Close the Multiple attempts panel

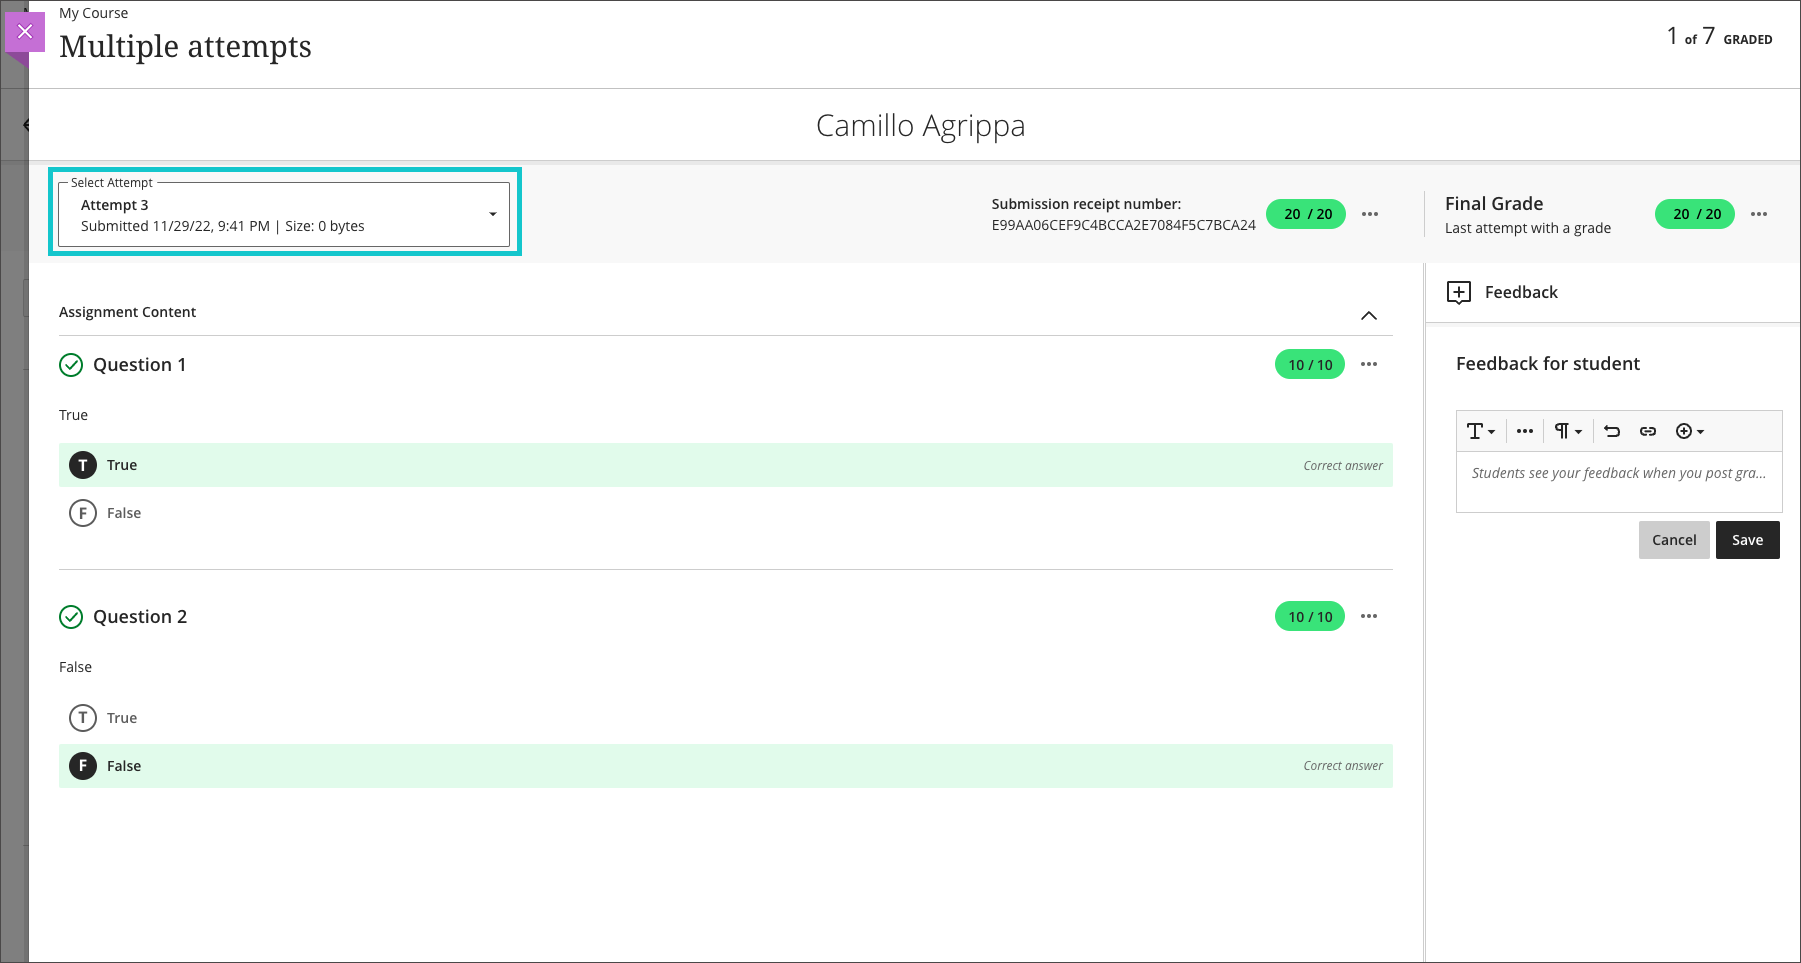tap(25, 32)
